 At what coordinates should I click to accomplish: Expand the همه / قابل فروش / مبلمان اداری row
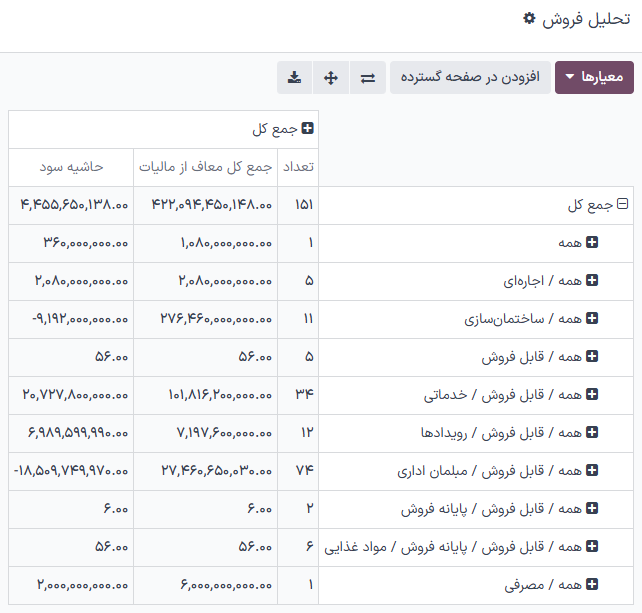click(592, 471)
